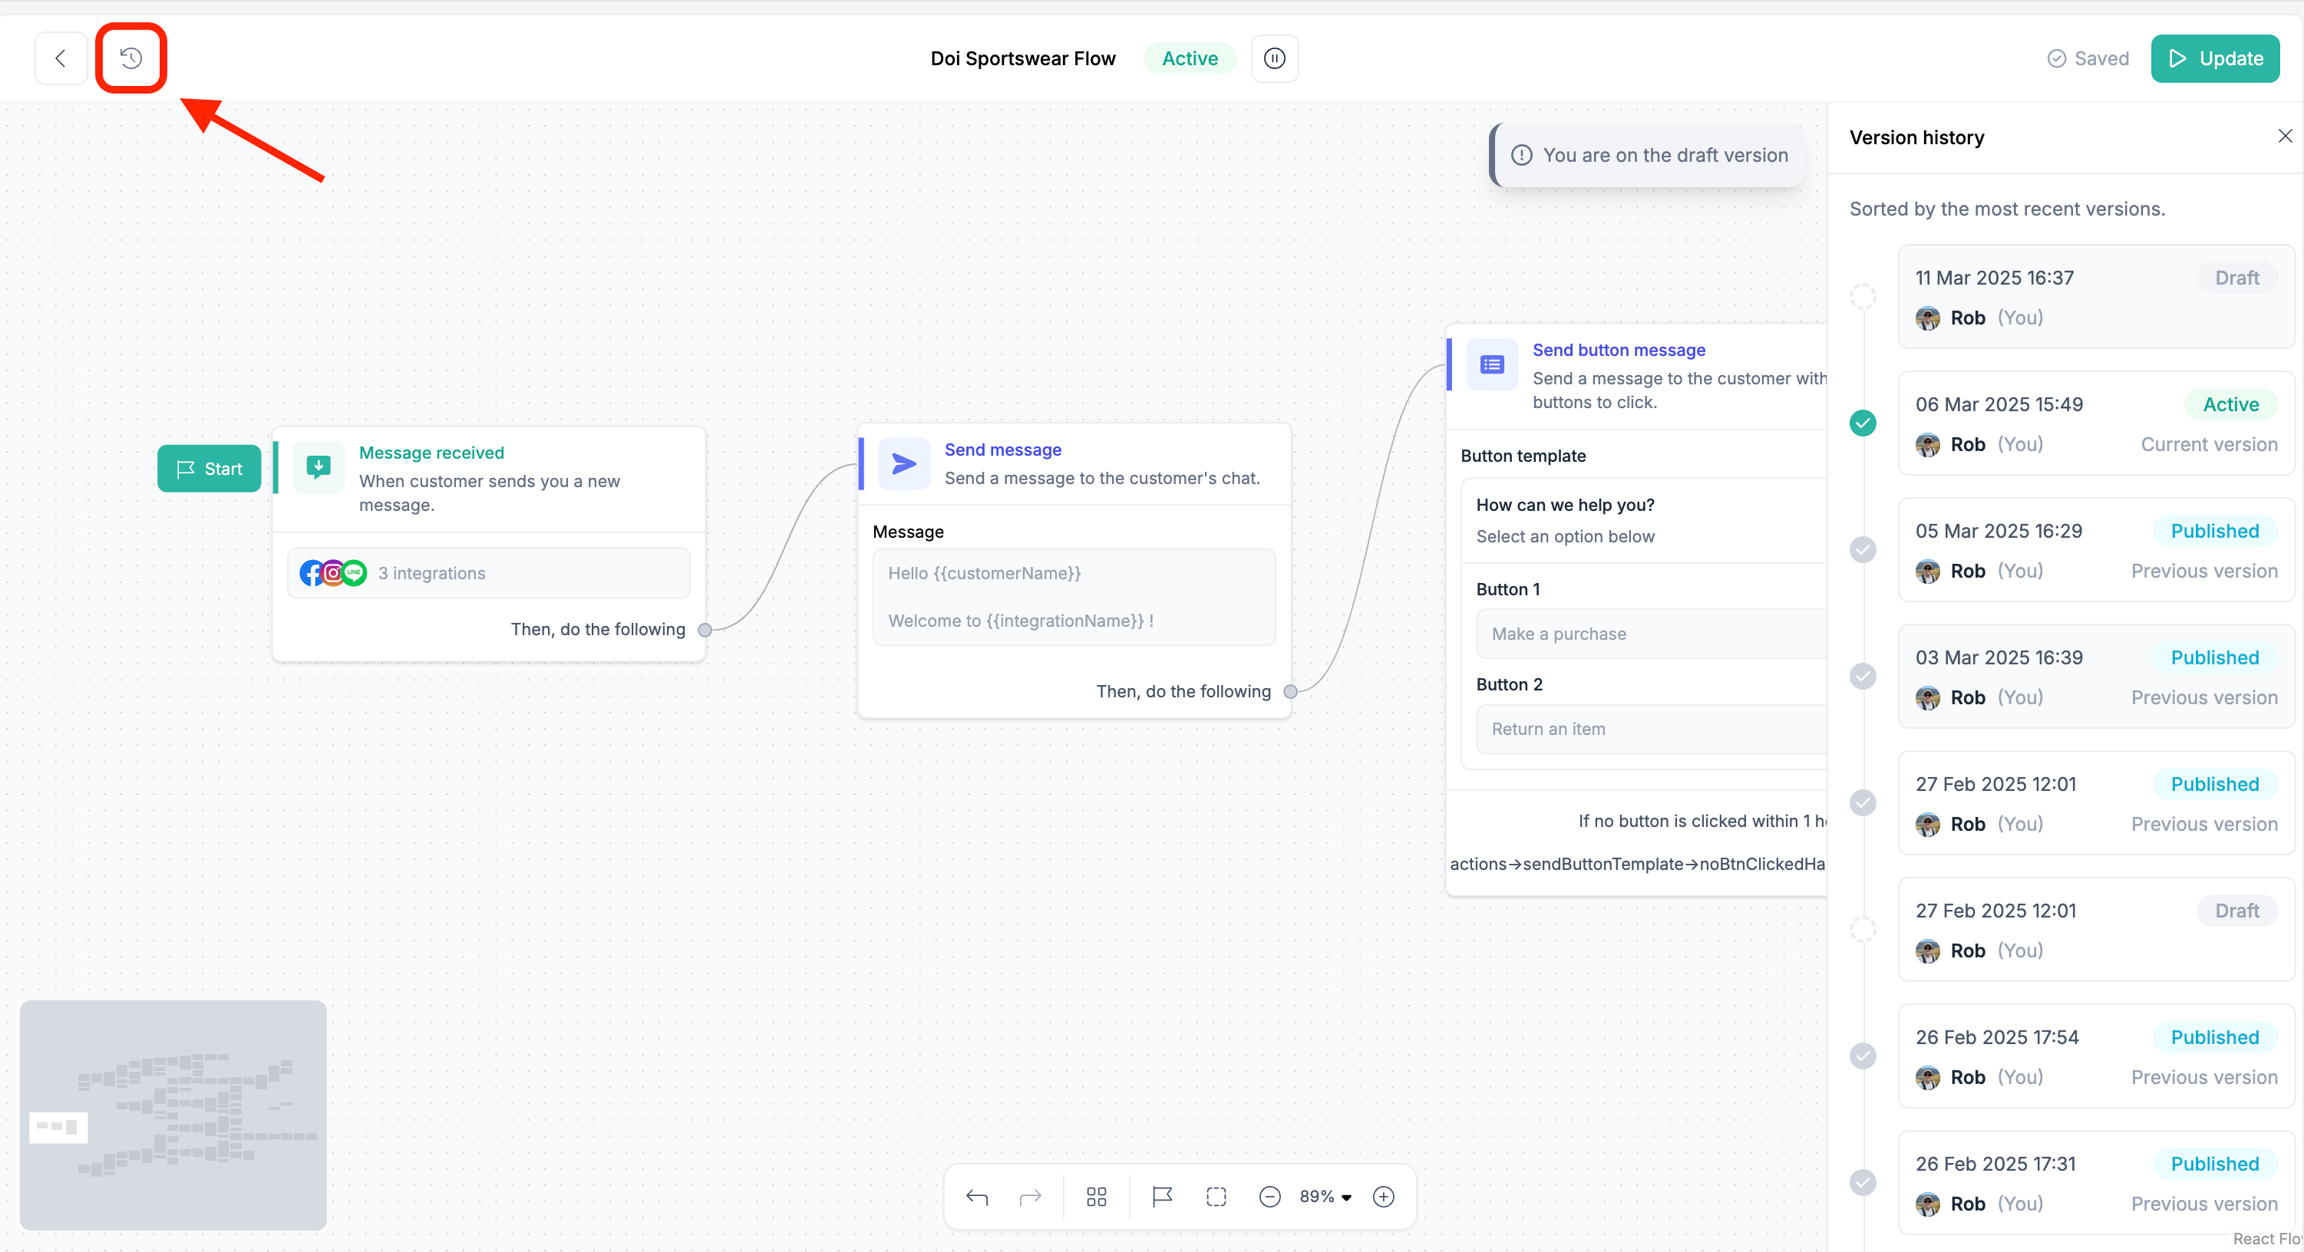
Task: Zoom out with the minus icon
Action: 1269,1196
